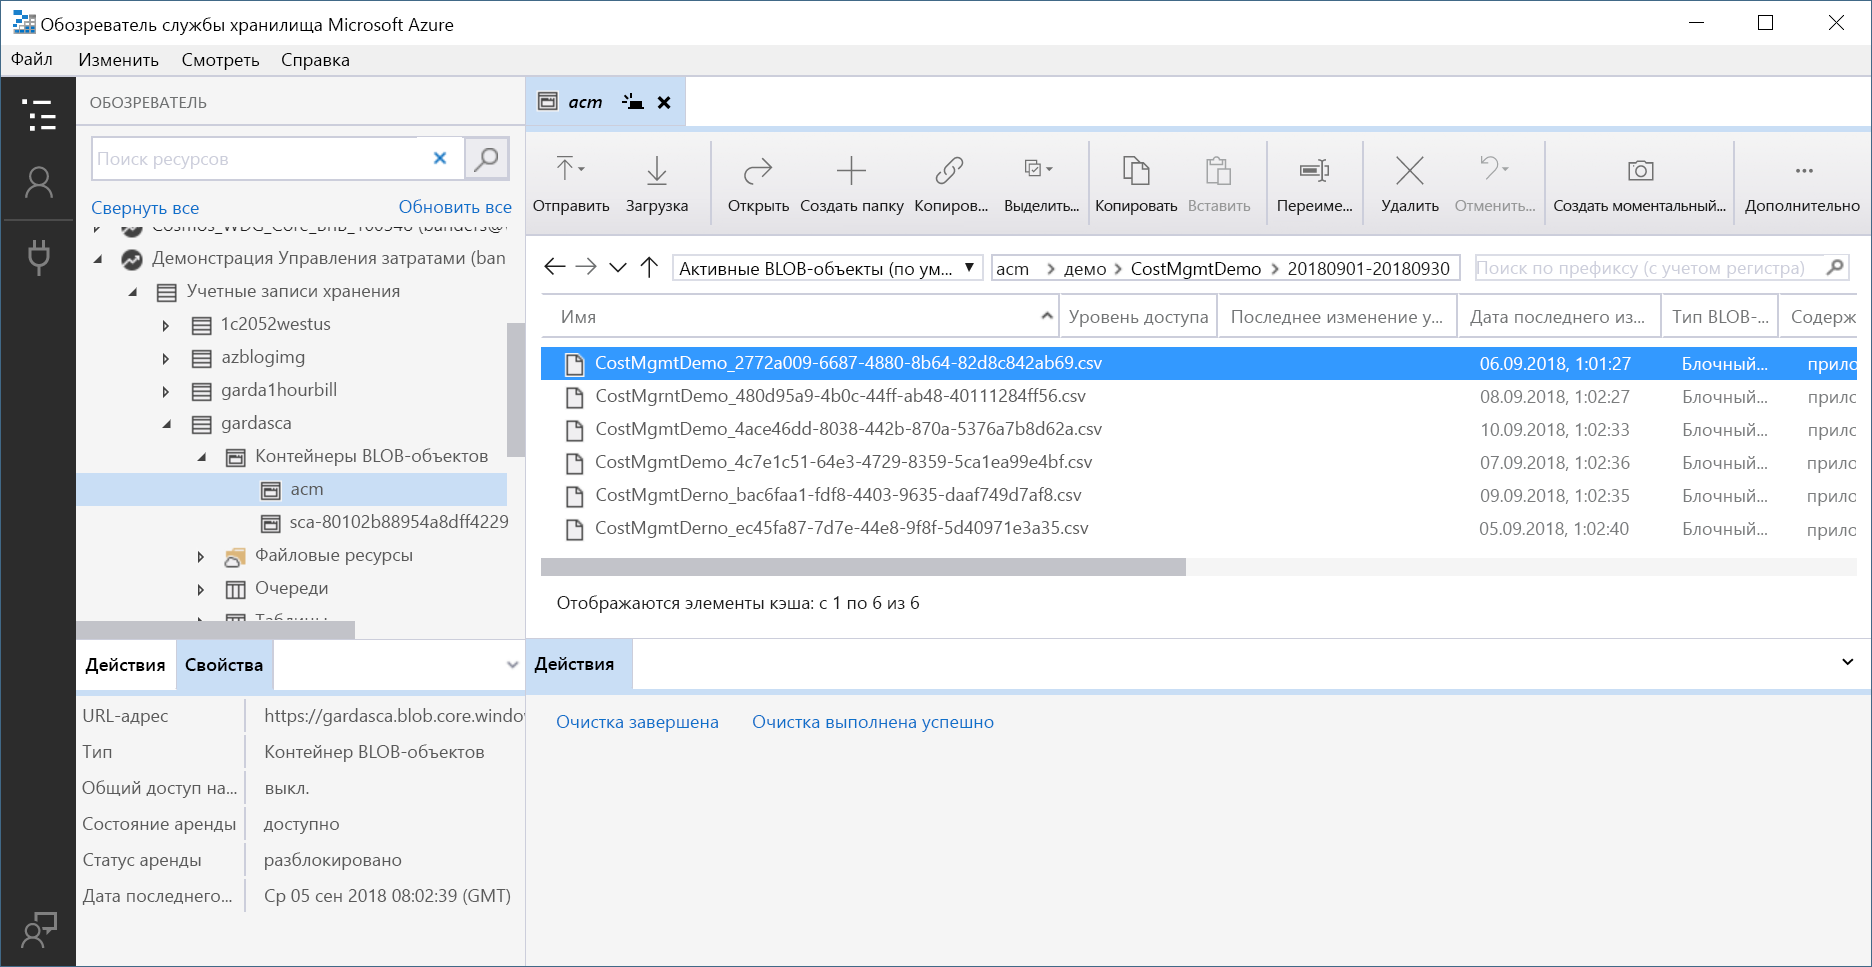Click the демо breadcrumb segment
This screenshot has width=1872, height=967.
pos(1085,269)
